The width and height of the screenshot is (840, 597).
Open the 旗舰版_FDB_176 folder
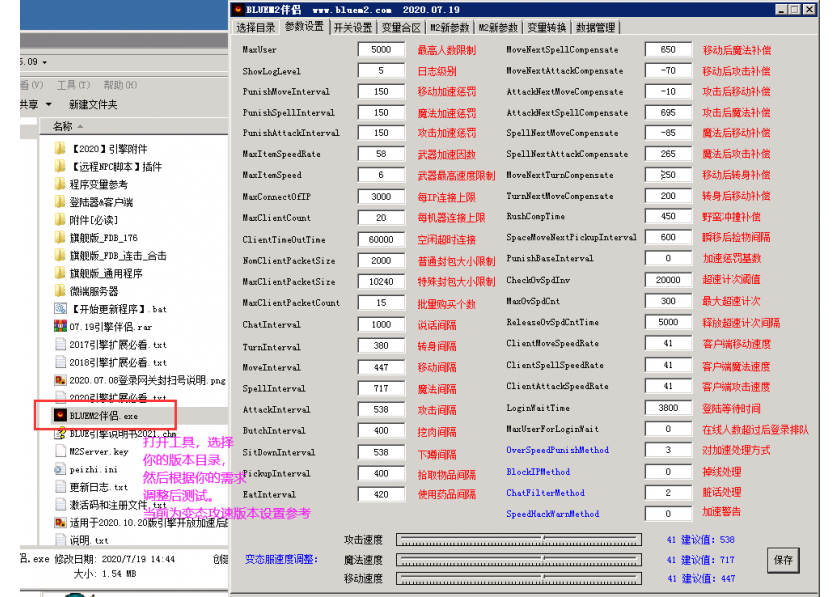click(103, 237)
